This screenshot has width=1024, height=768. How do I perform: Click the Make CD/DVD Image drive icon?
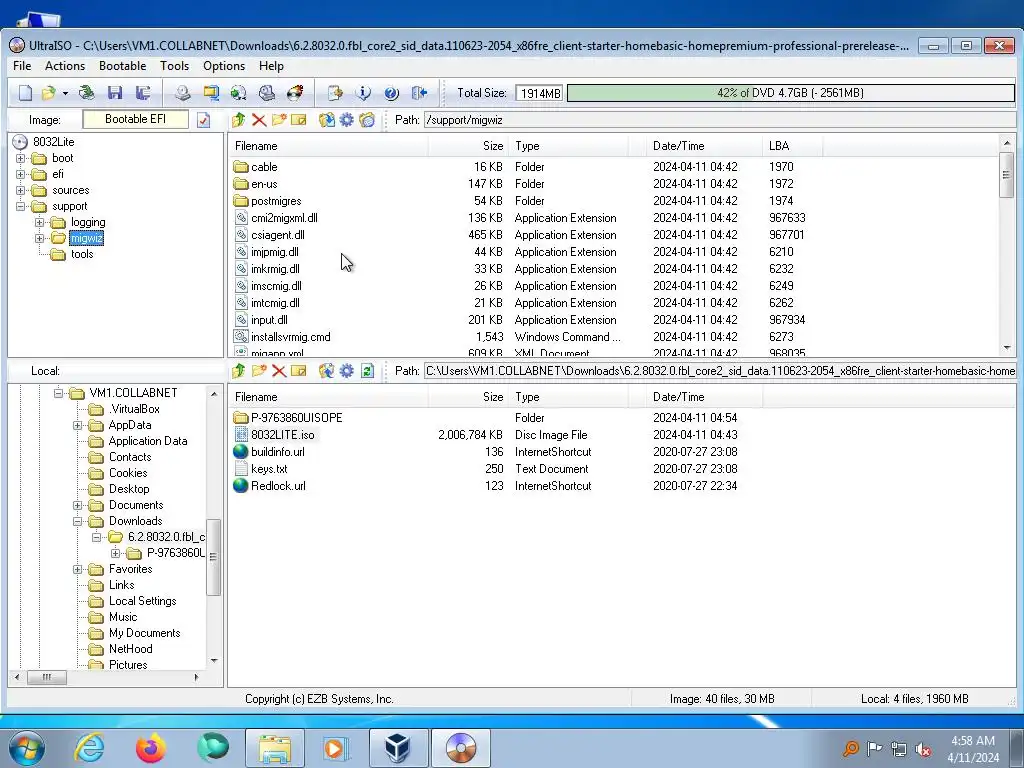pos(182,93)
